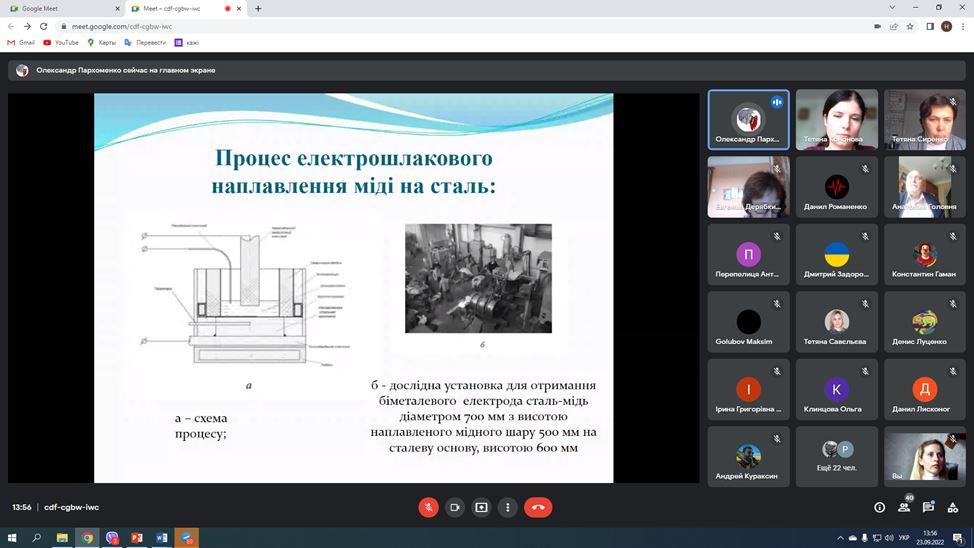Open the Chrome profile avatar

pos(946,26)
